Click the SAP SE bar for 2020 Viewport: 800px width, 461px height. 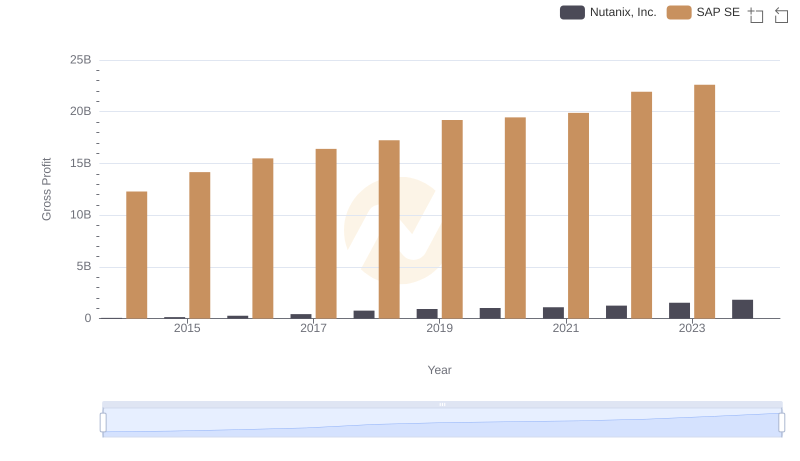(515, 218)
